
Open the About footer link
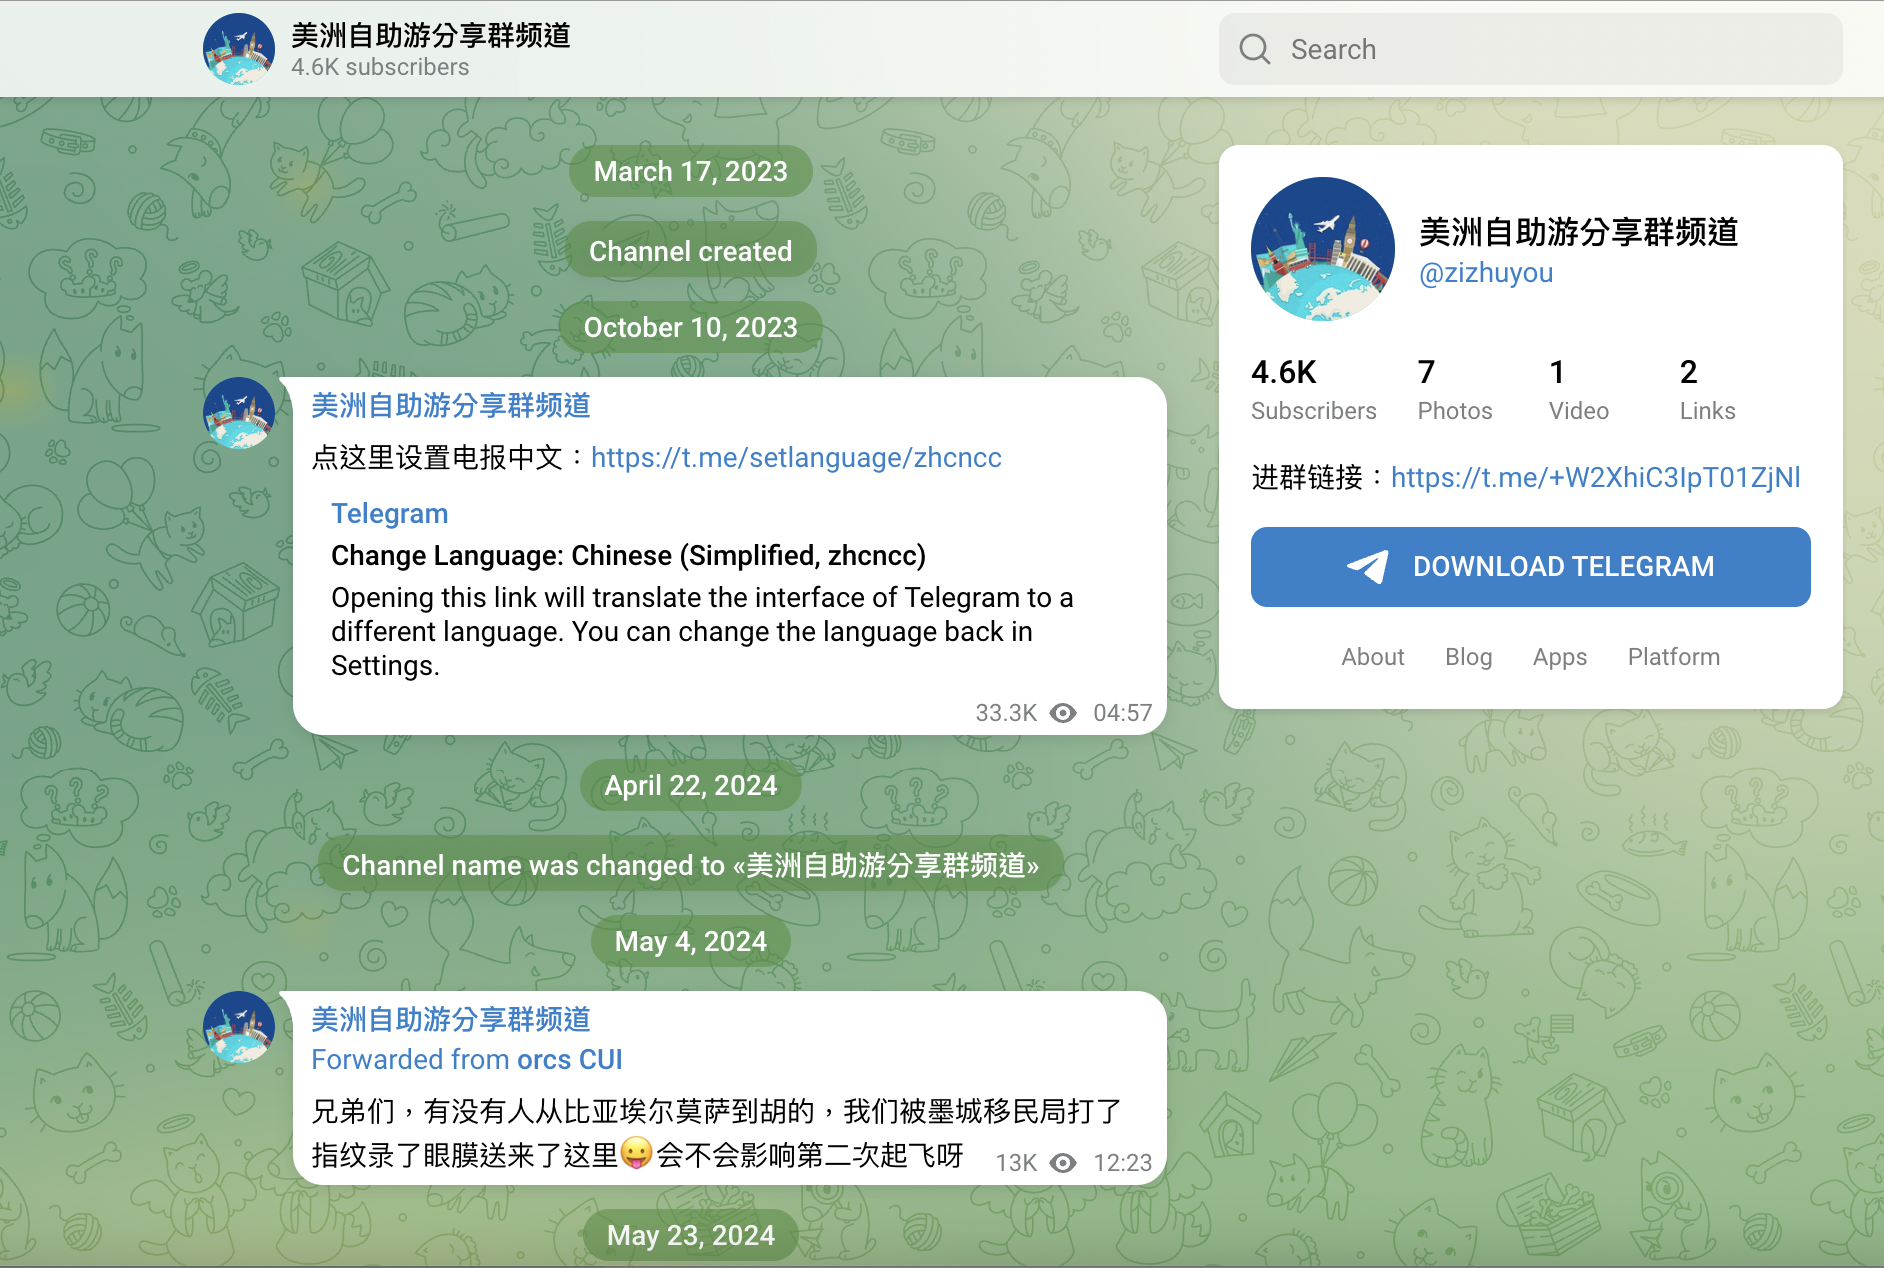(x=1372, y=657)
